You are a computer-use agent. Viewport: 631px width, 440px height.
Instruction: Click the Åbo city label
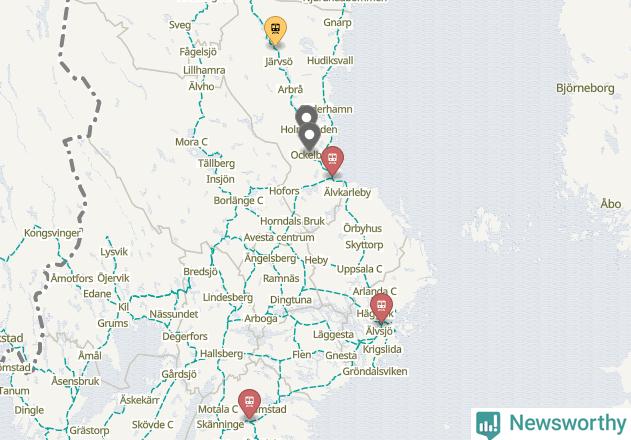(610, 204)
